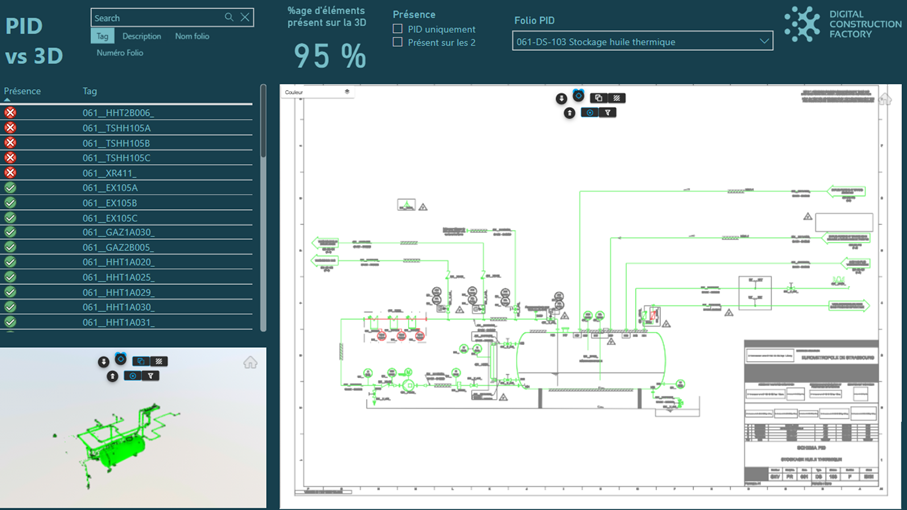This screenshot has width=907, height=510.
Task: Sort the list by Présence column
Action: tap(22, 91)
